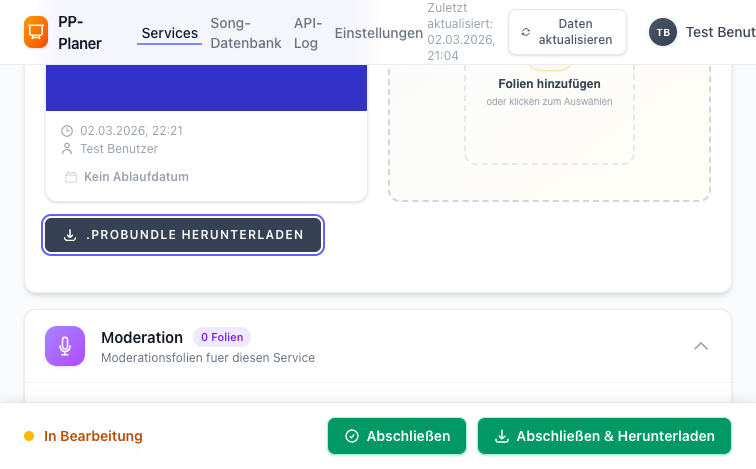This screenshot has height=469, width=756.
Task: Open the Einstellungen page
Action: (x=378, y=33)
